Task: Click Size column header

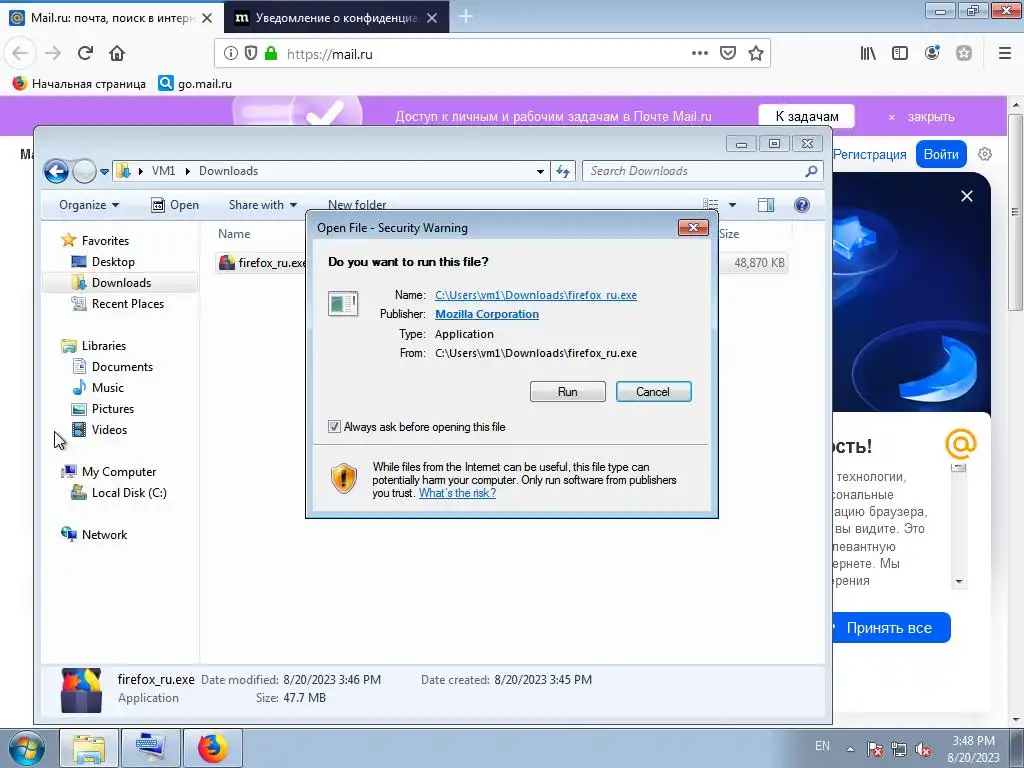Action: (729, 234)
